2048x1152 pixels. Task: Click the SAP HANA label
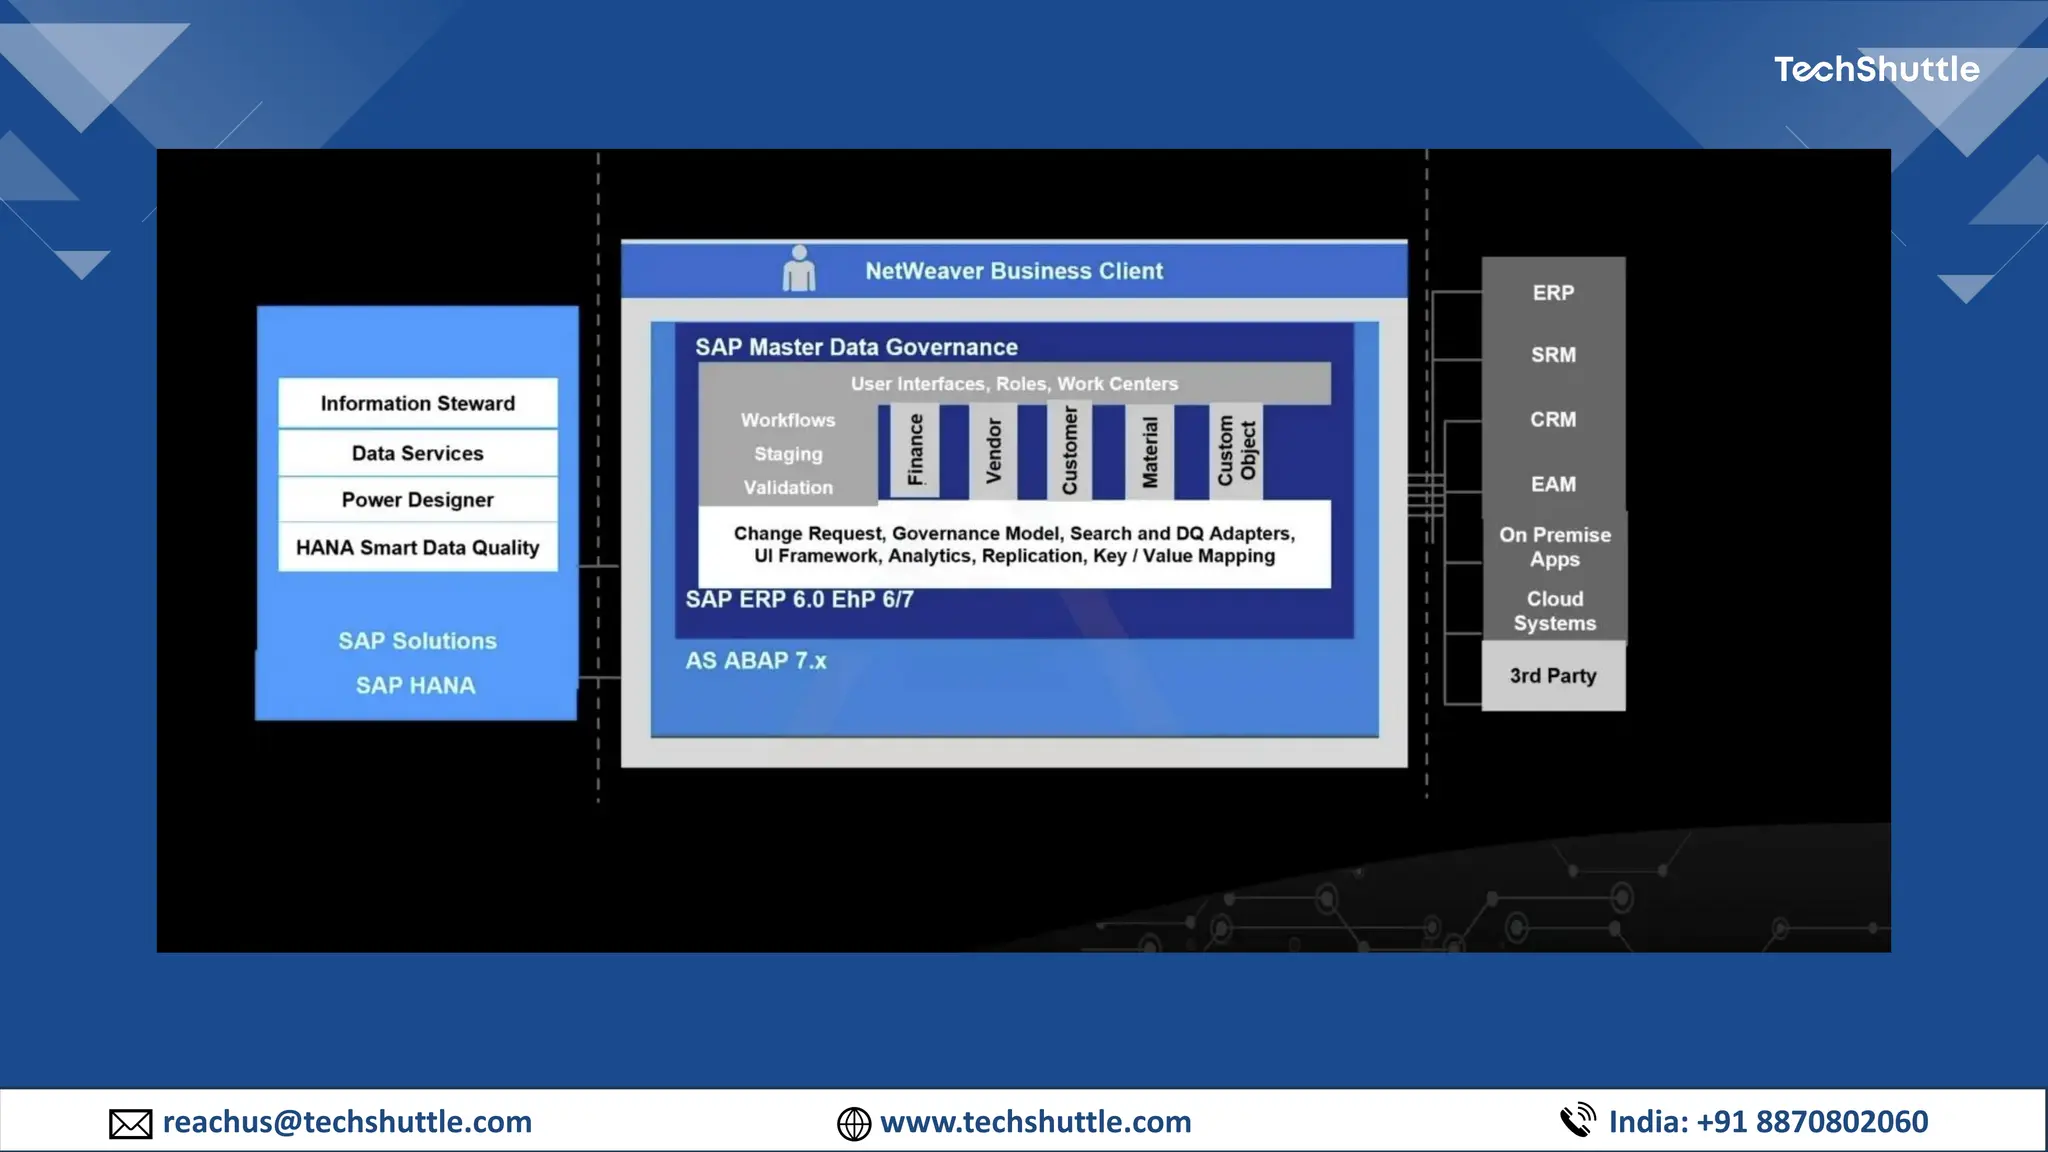click(x=416, y=685)
